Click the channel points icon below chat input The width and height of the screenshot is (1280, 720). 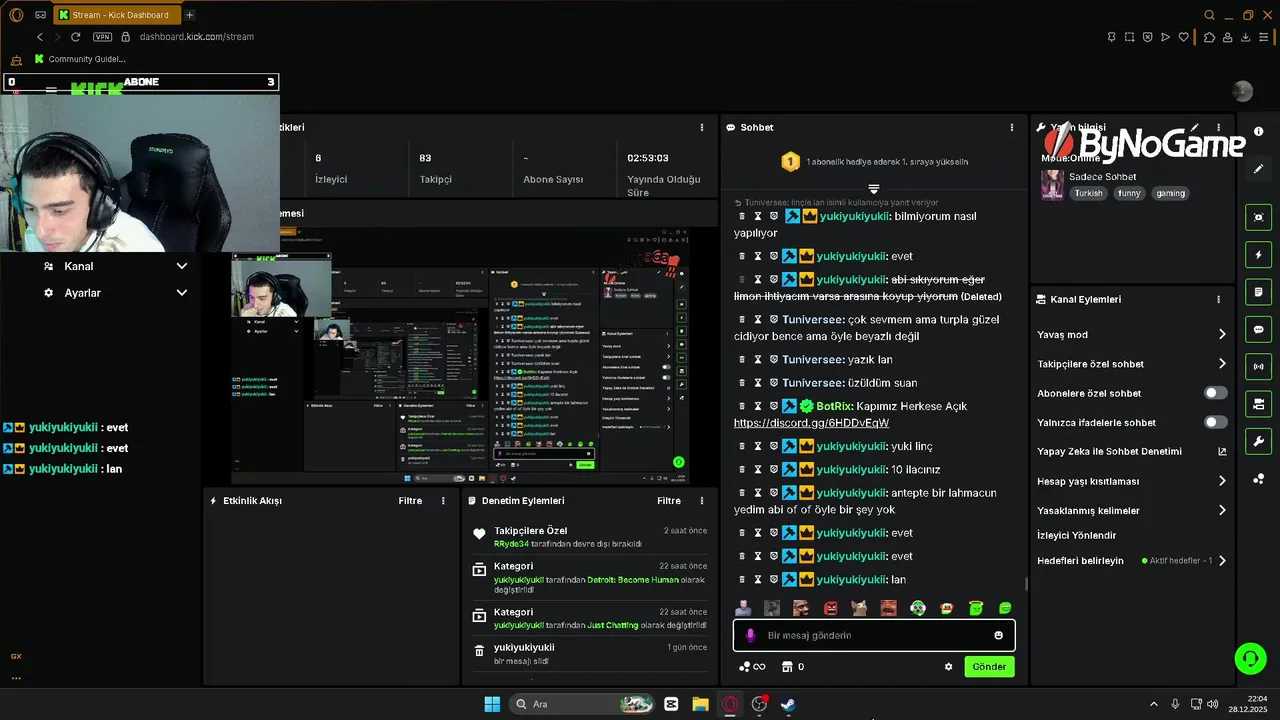tap(745, 667)
